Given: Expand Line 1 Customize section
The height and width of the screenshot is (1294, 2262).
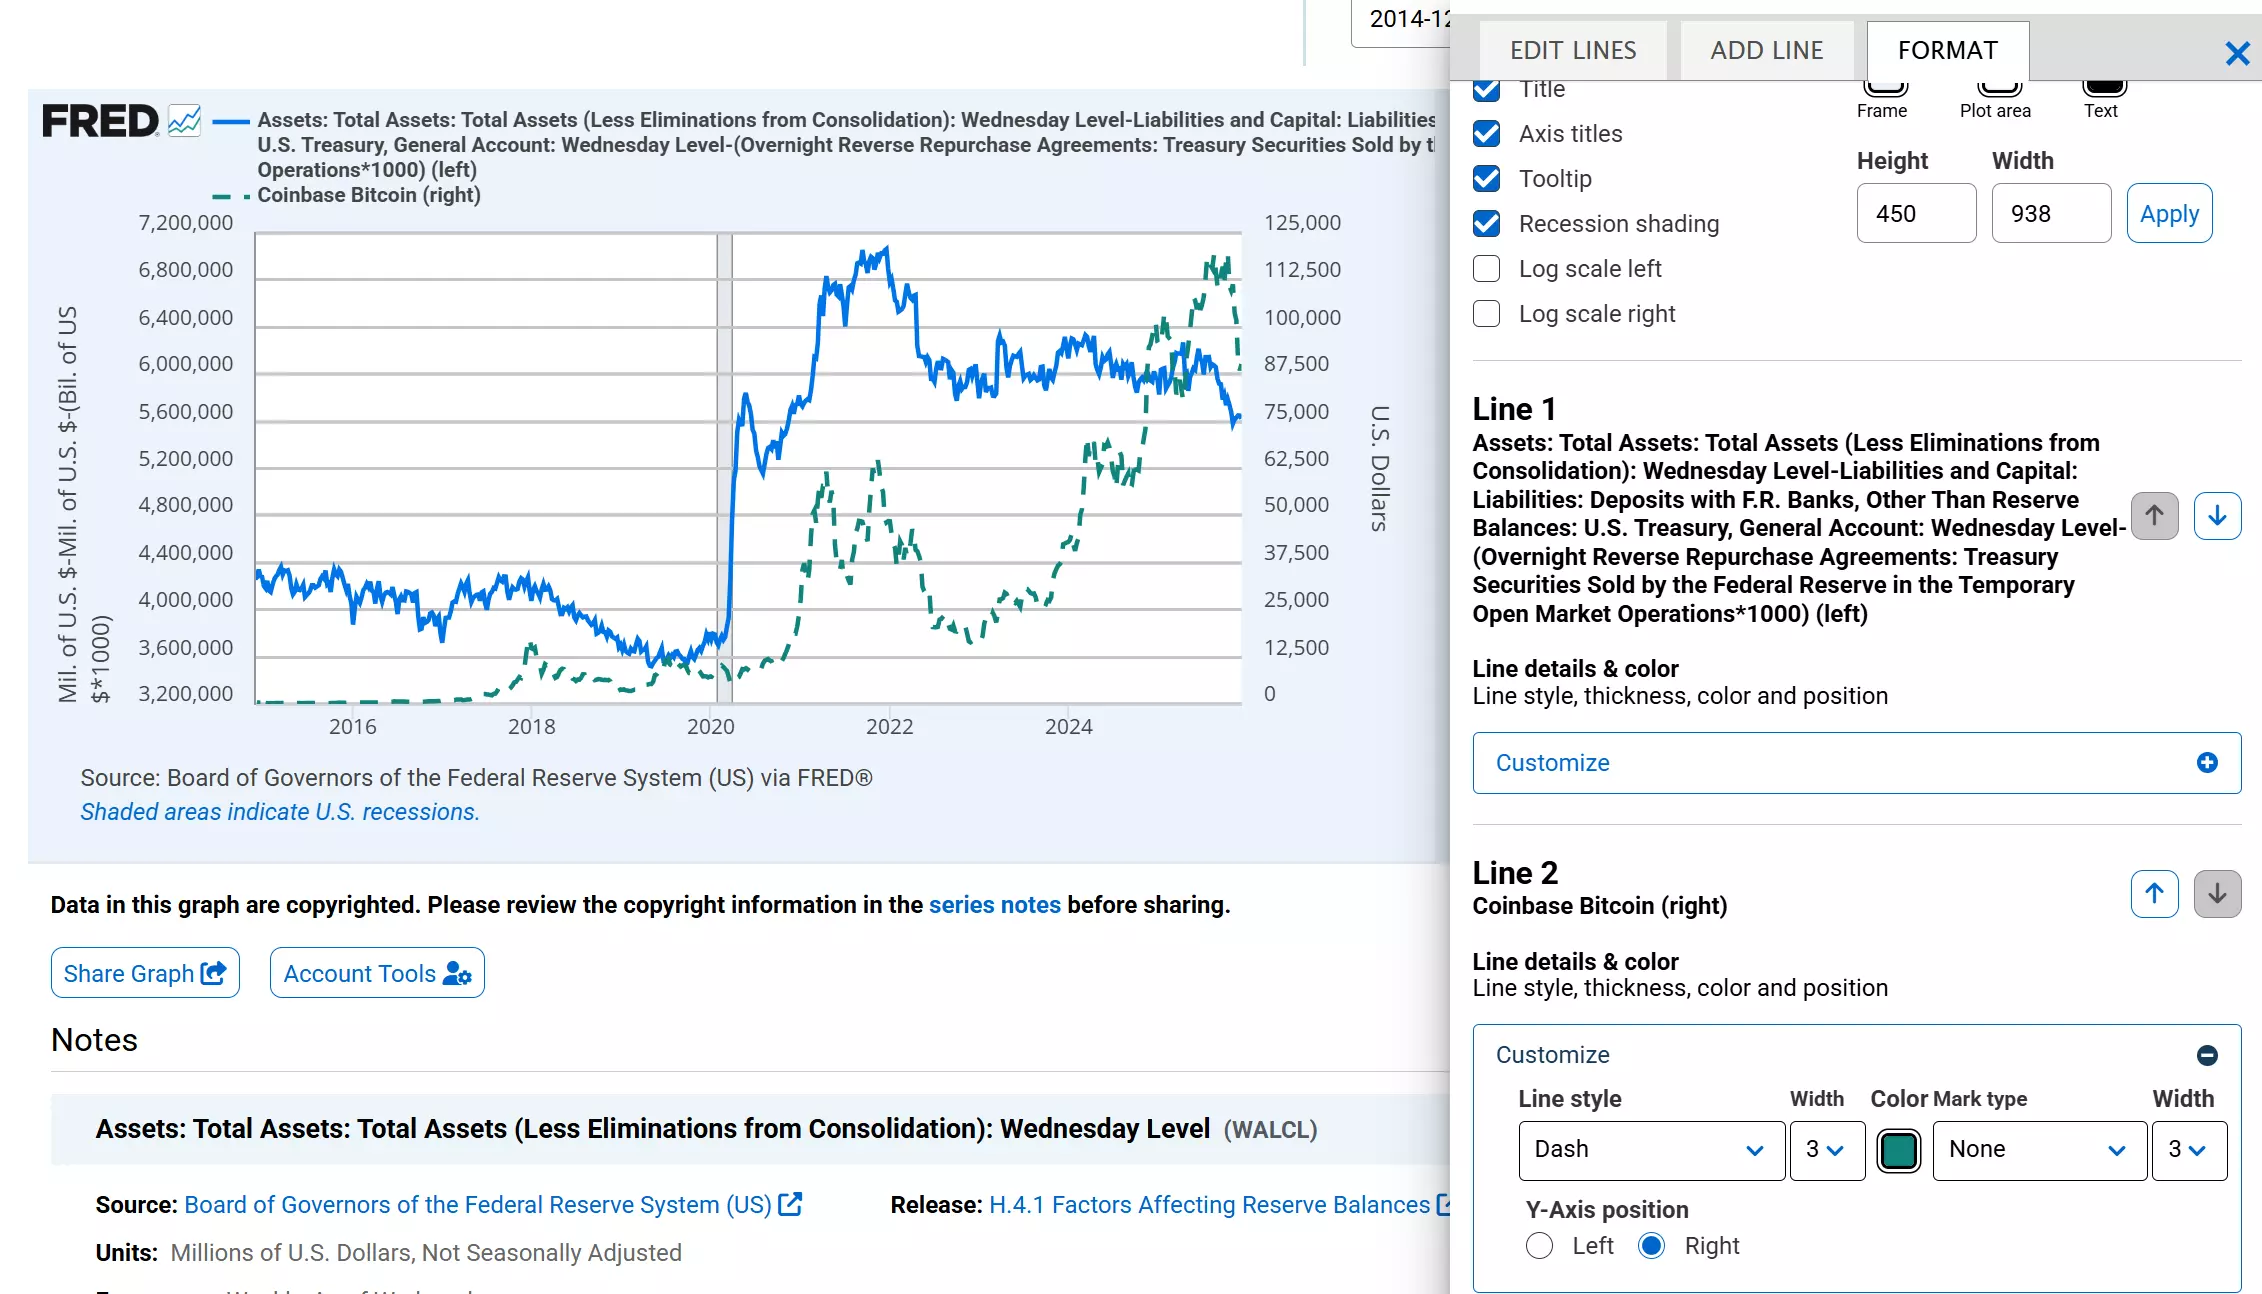Looking at the screenshot, I should pyautogui.click(x=1856, y=763).
